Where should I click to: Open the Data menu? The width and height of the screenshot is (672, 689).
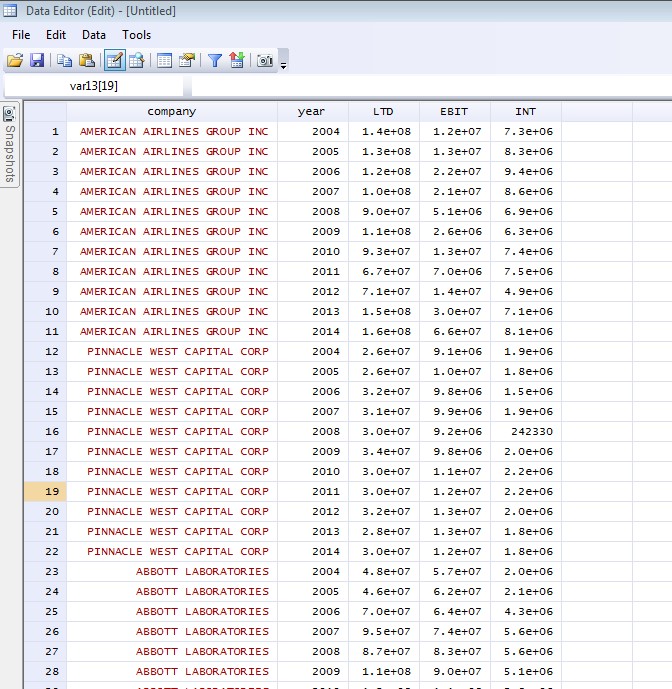click(94, 35)
